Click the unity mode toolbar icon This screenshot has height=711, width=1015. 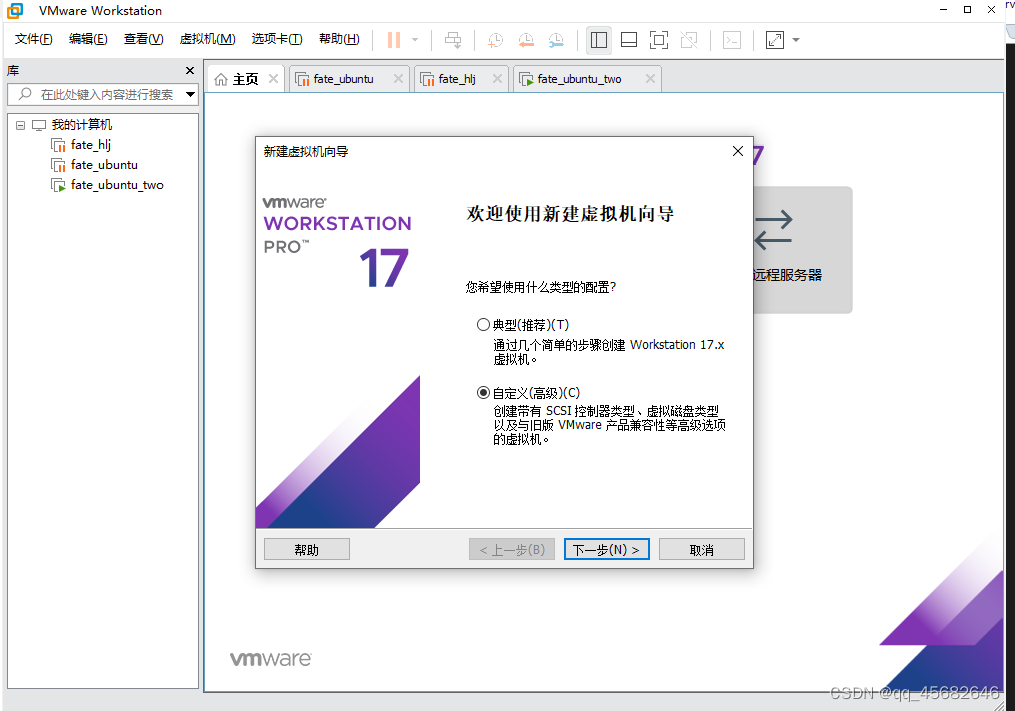pos(689,40)
